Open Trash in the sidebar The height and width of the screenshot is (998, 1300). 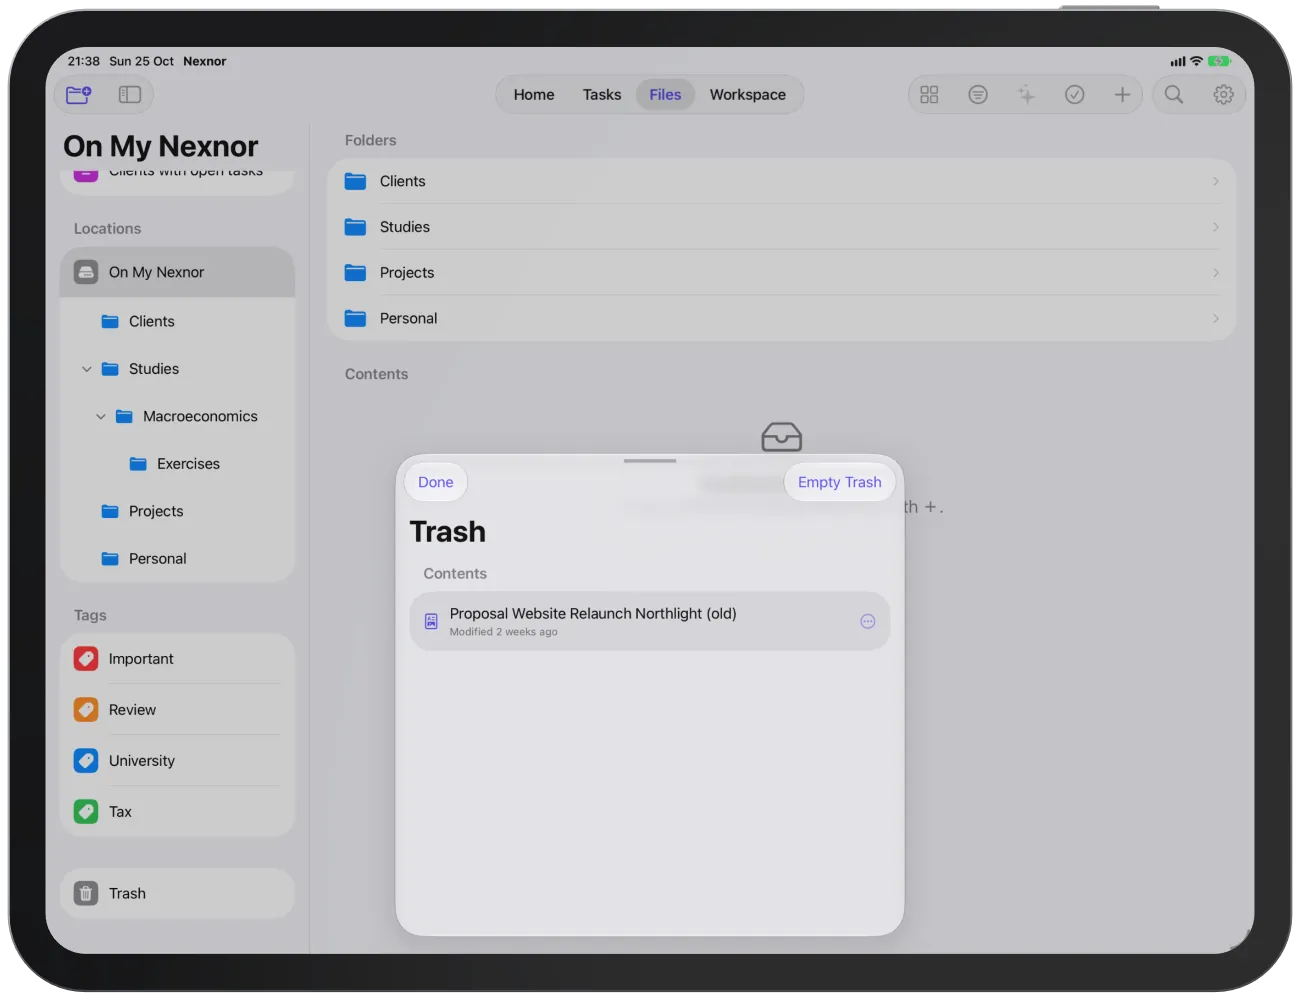[x=178, y=894]
